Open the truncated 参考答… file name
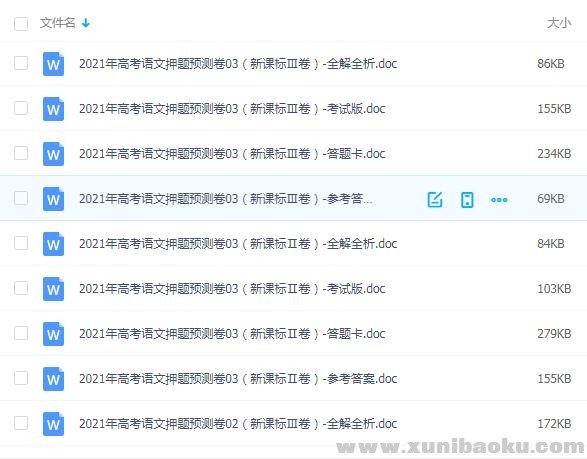The width and height of the screenshot is (587, 459). point(226,199)
